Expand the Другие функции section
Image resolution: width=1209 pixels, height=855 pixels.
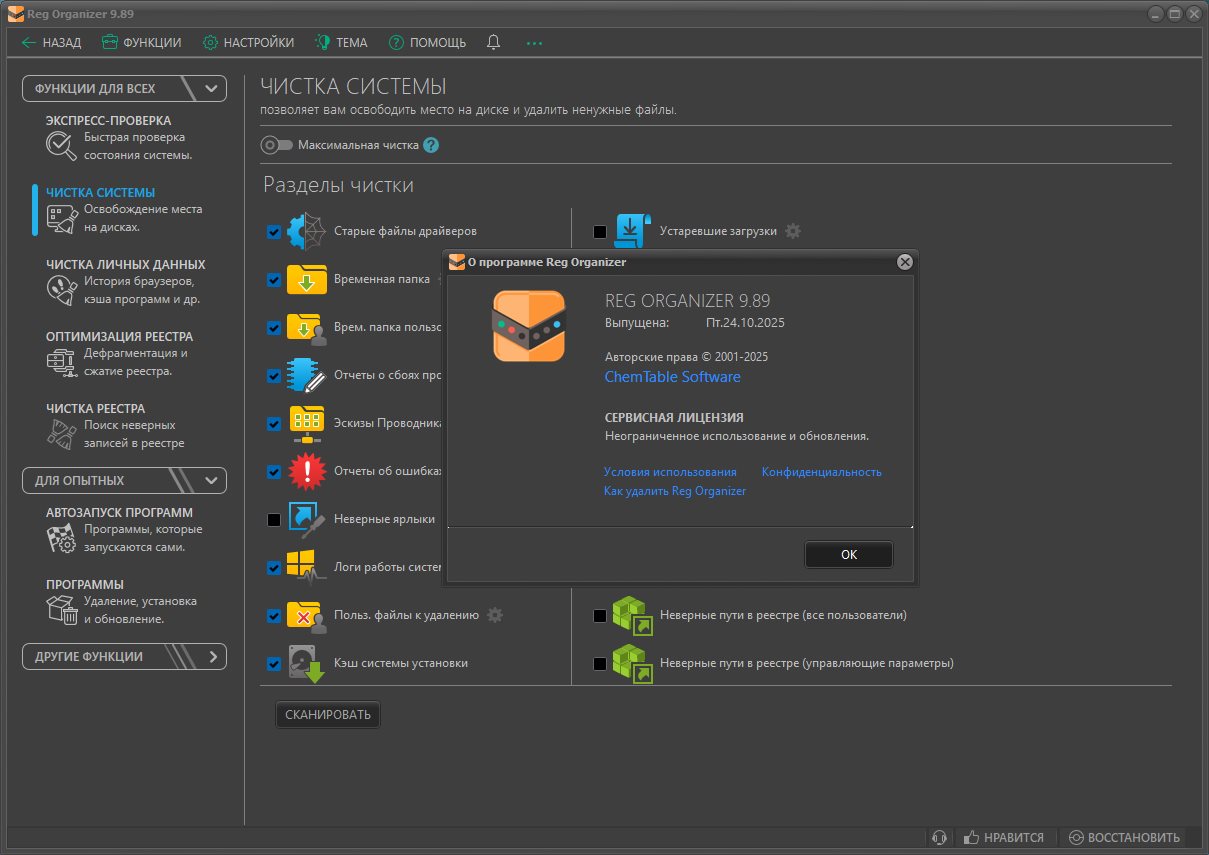click(212, 657)
